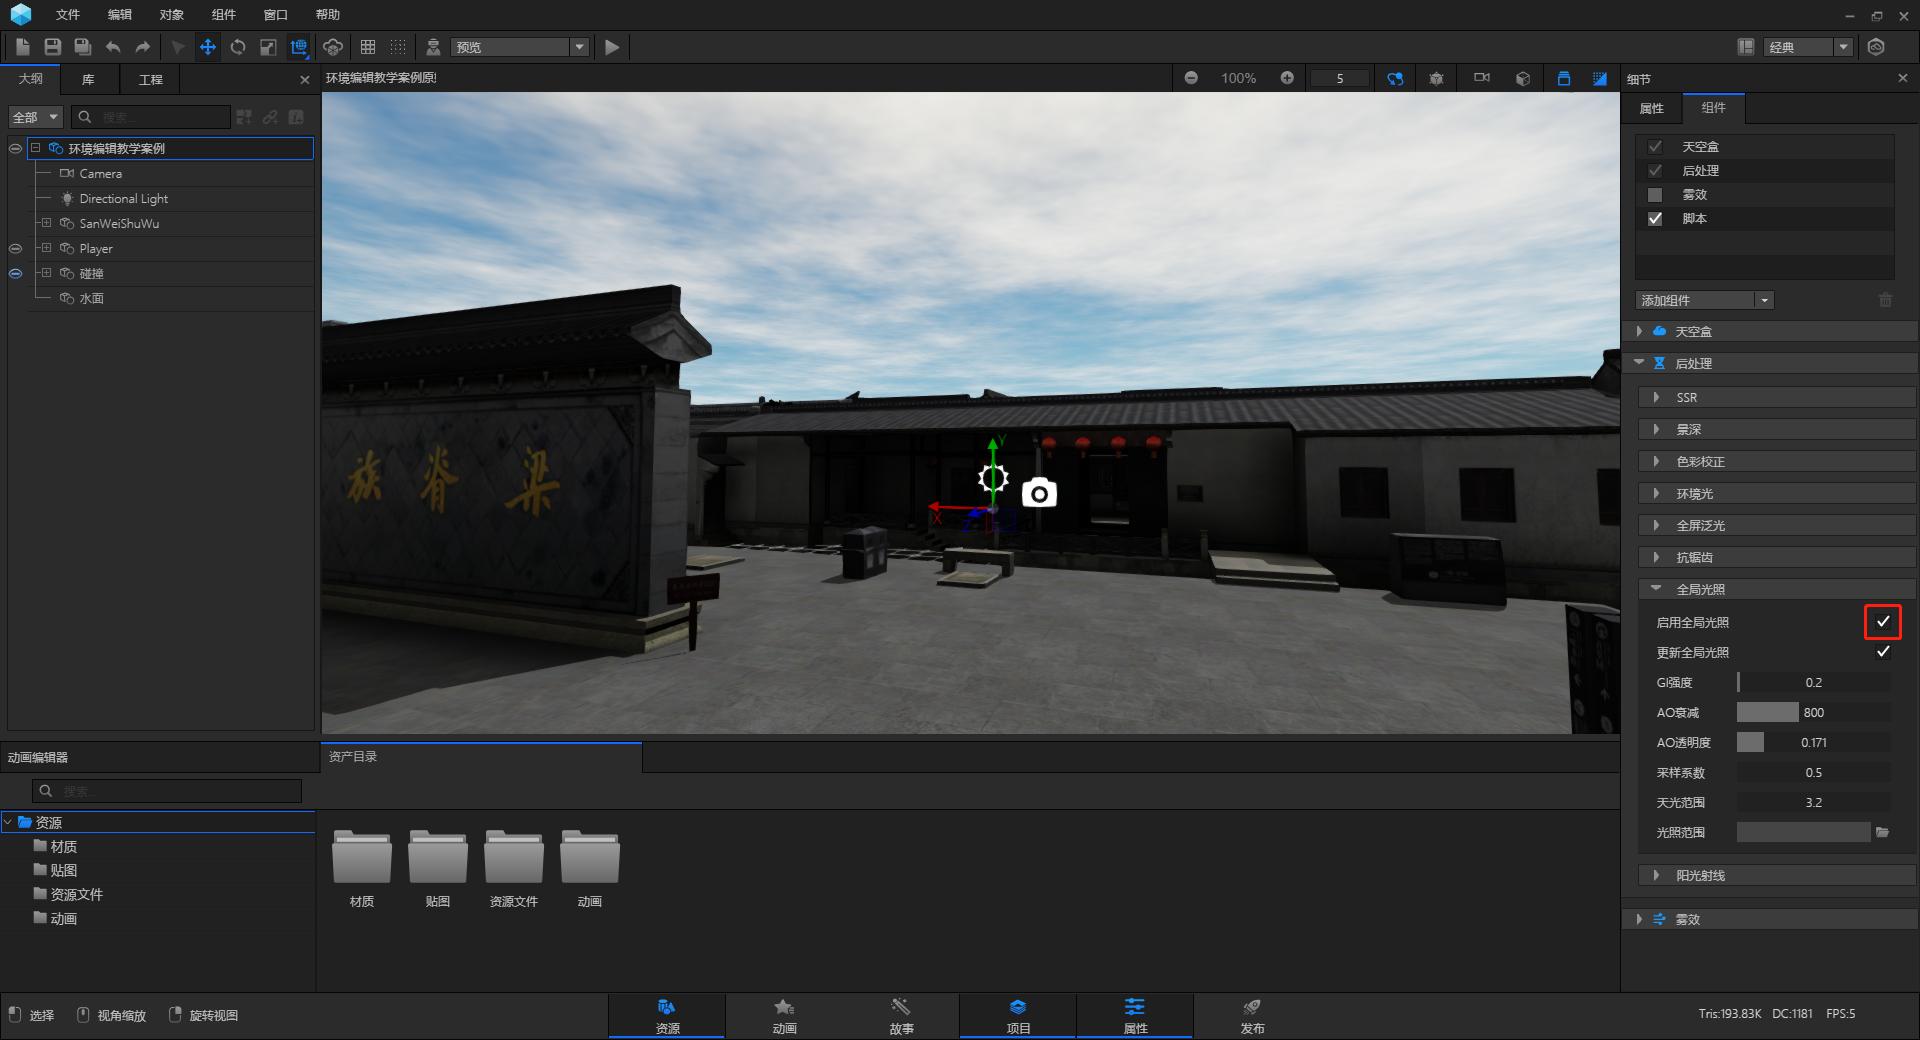Click the save-all icon in the toolbar
This screenshot has height=1040, width=1920.
coord(83,47)
